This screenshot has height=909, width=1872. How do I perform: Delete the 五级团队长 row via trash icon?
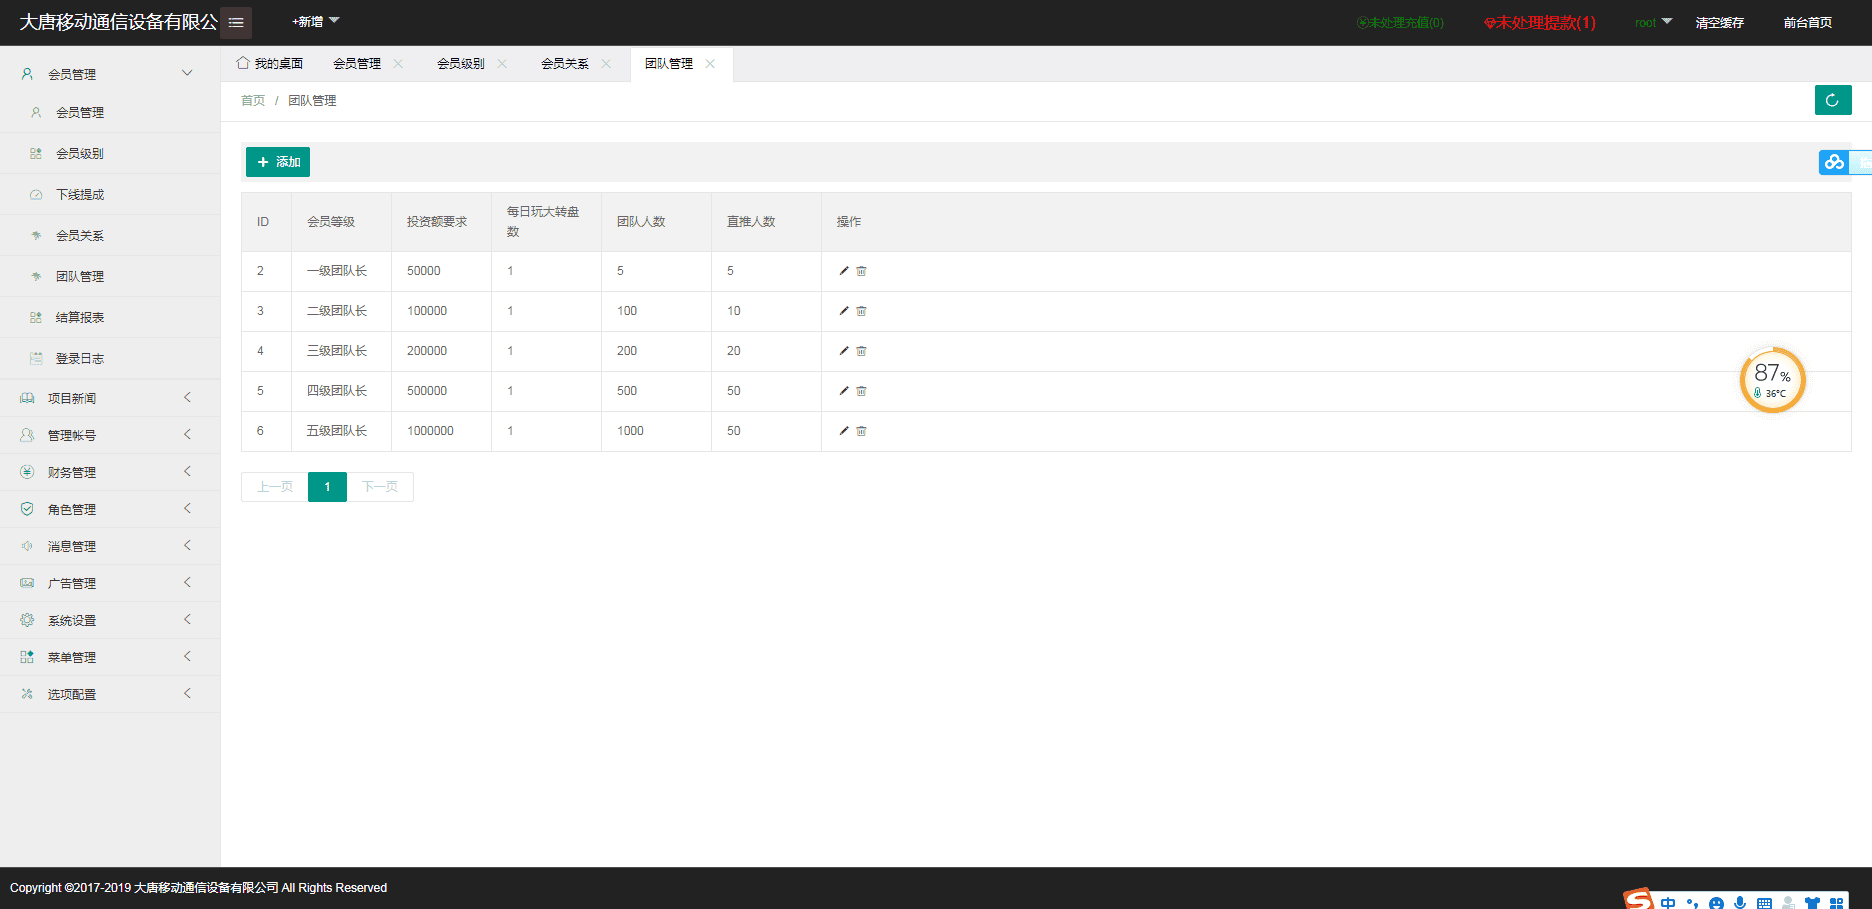(x=861, y=431)
